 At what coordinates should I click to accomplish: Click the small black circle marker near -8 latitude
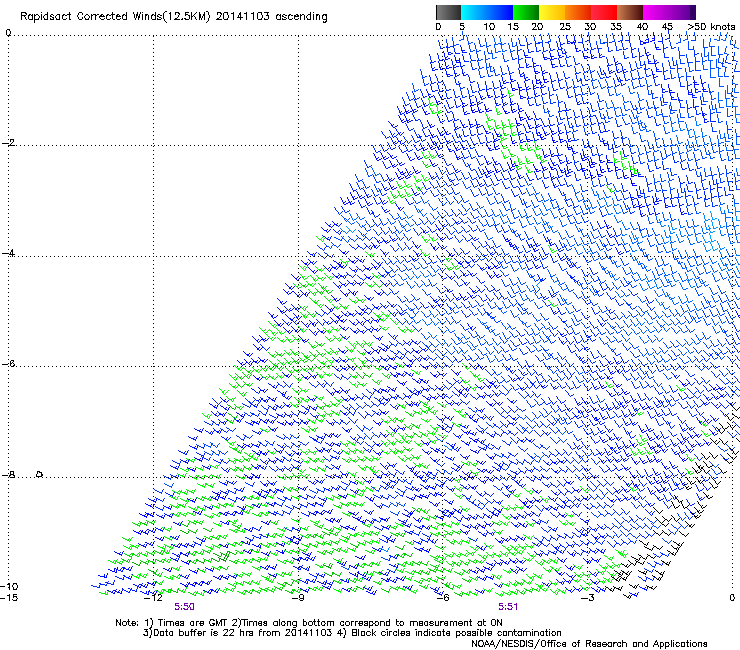[40, 474]
